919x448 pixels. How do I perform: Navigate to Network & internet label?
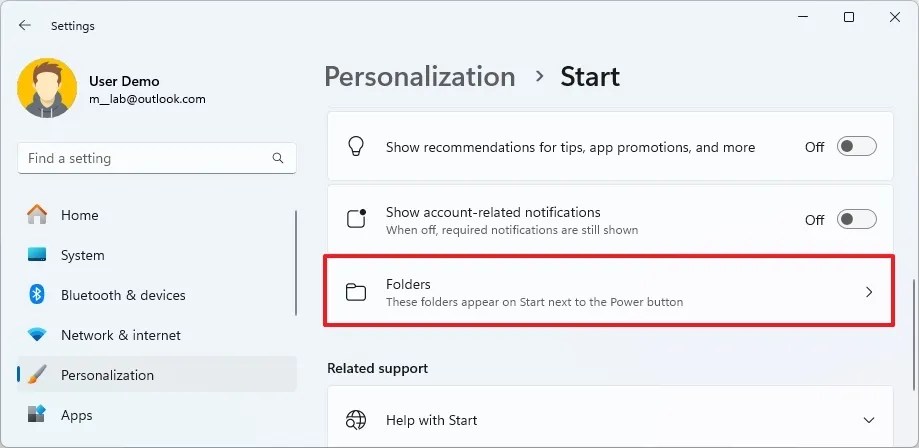pyautogui.click(x=121, y=335)
